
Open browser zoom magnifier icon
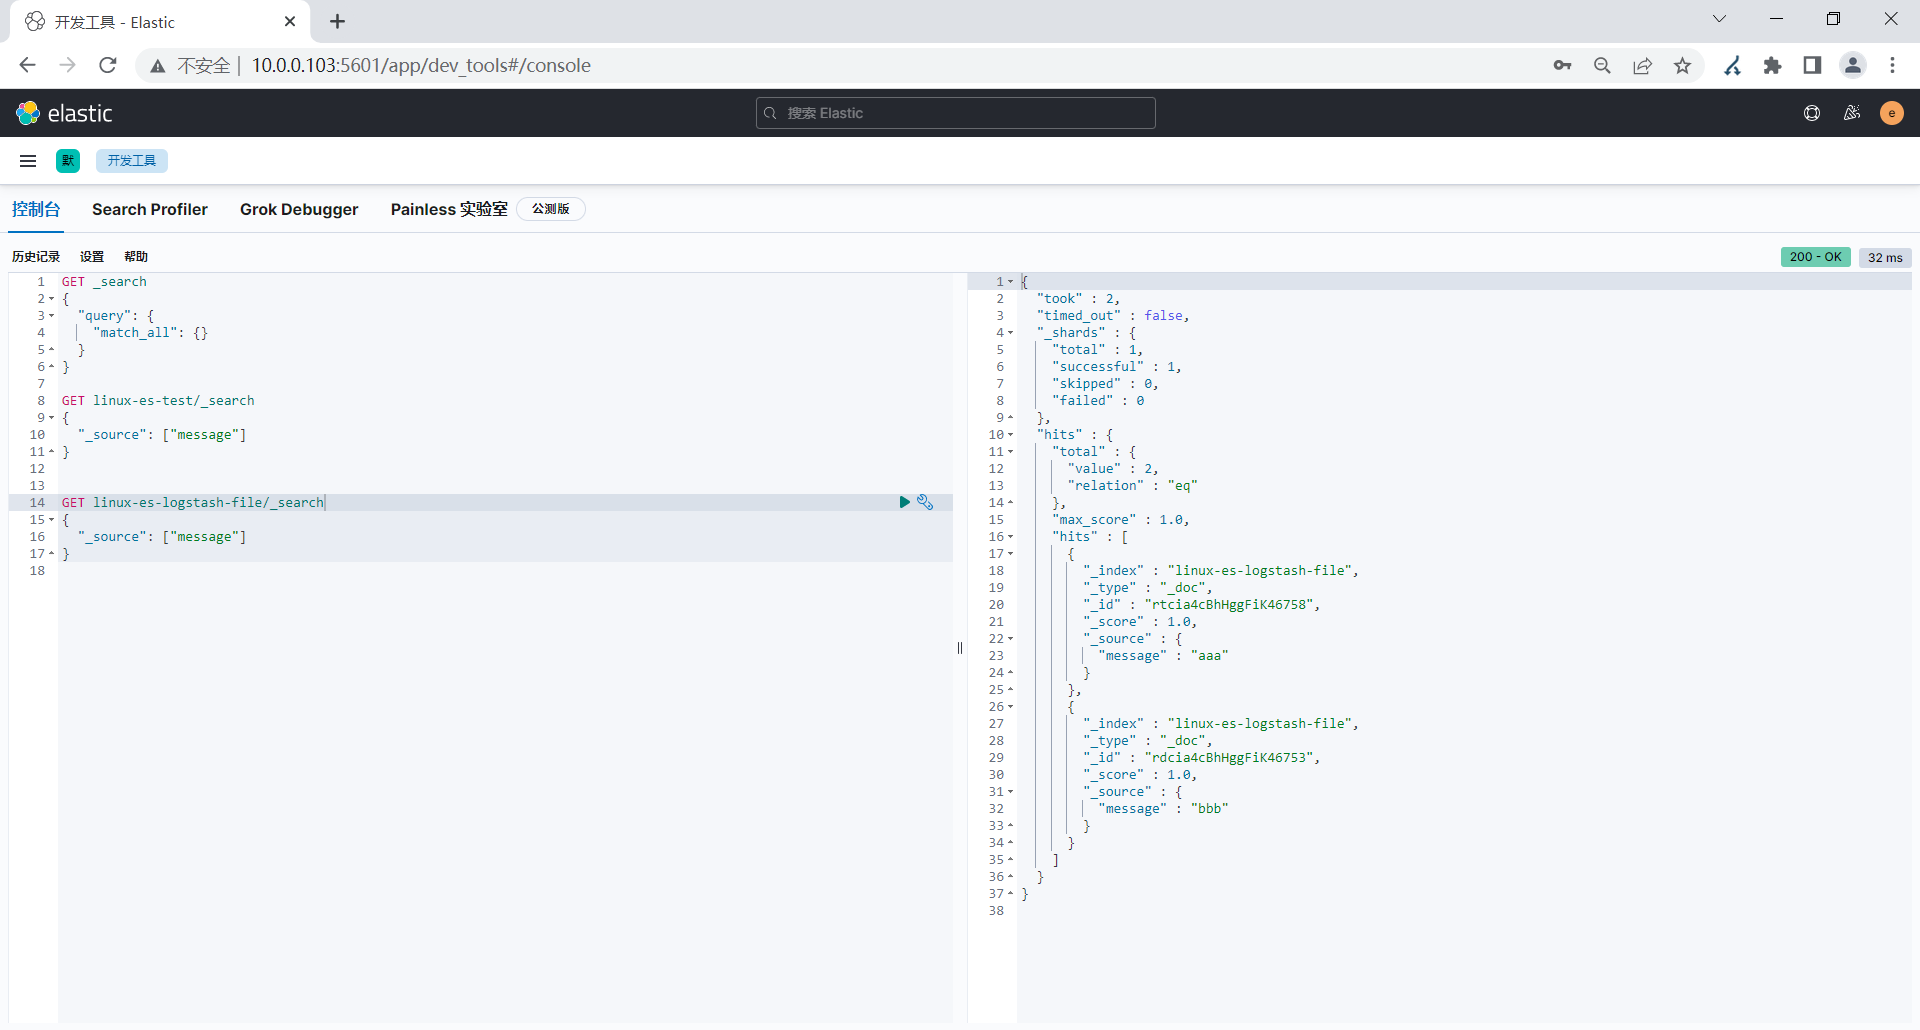point(1602,65)
